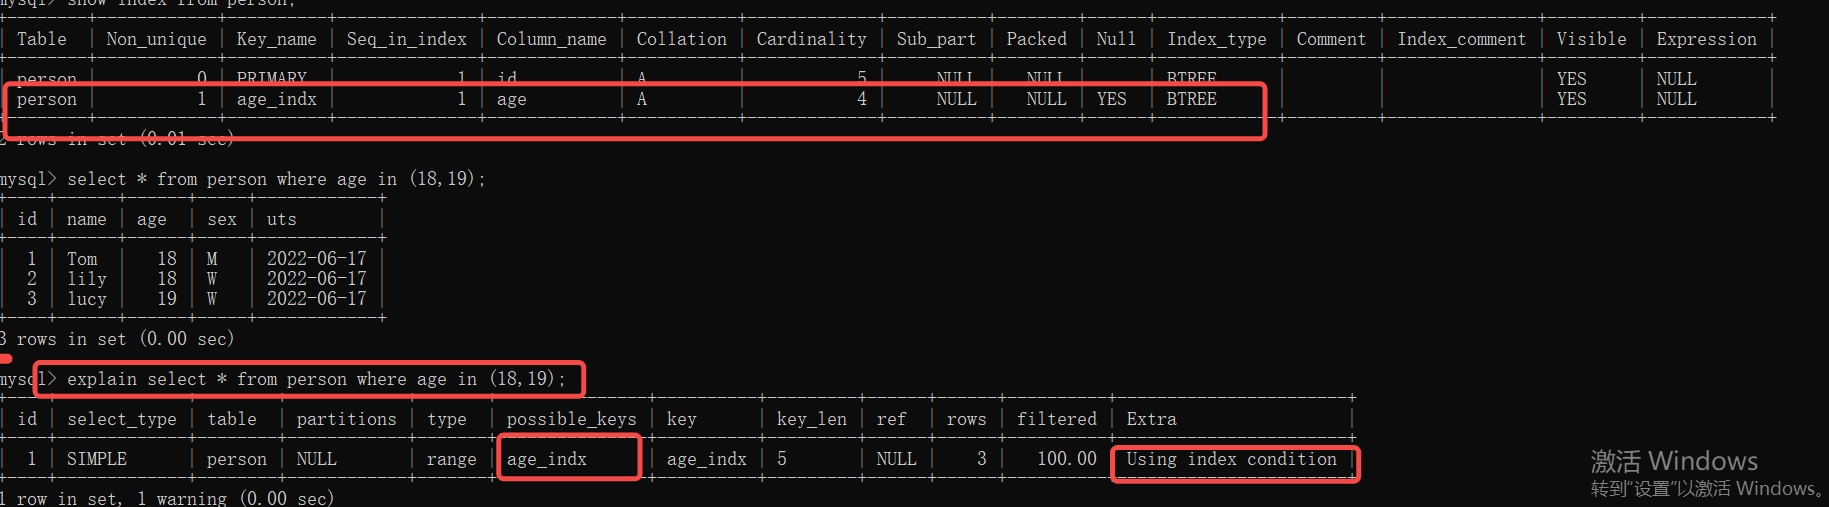
Task: Click 'Using index condition' in Extra
Action: 1231,459
